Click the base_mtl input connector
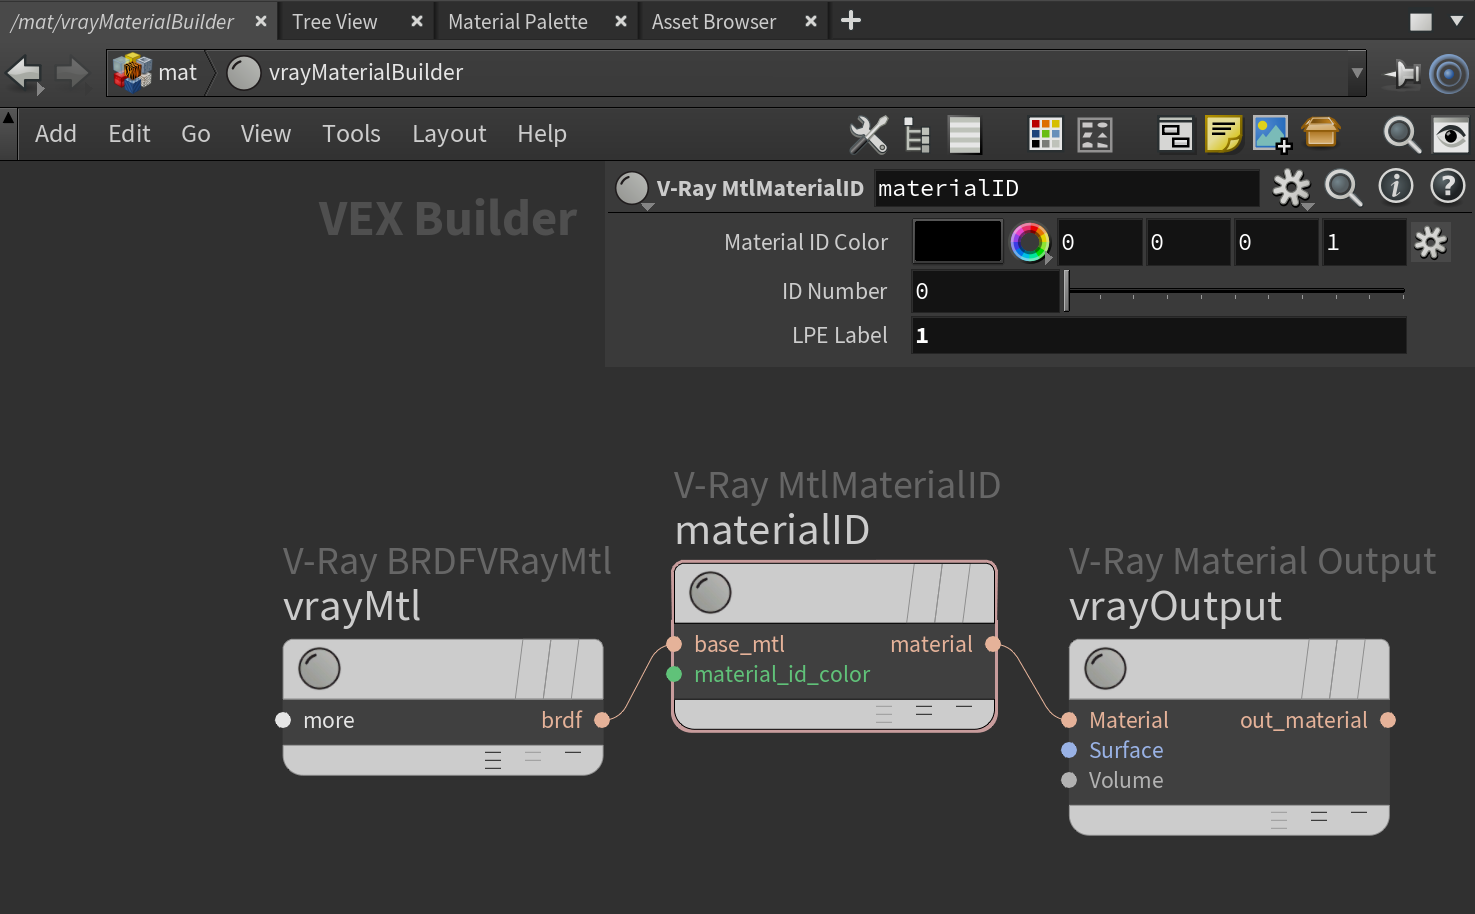Image resolution: width=1475 pixels, height=914 pixels. pyautogui.click(x=674, y=644)
